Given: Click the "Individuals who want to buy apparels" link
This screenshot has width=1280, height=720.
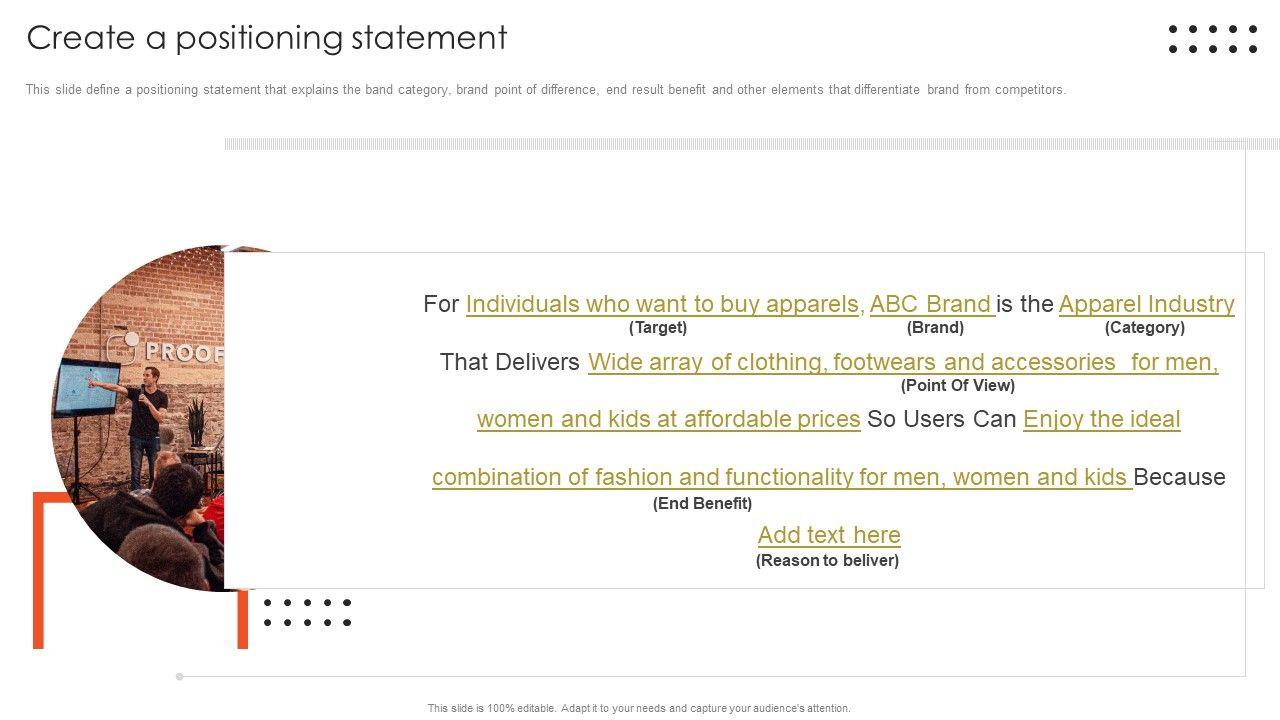Looking at the screenshot, I should point(662,304).
